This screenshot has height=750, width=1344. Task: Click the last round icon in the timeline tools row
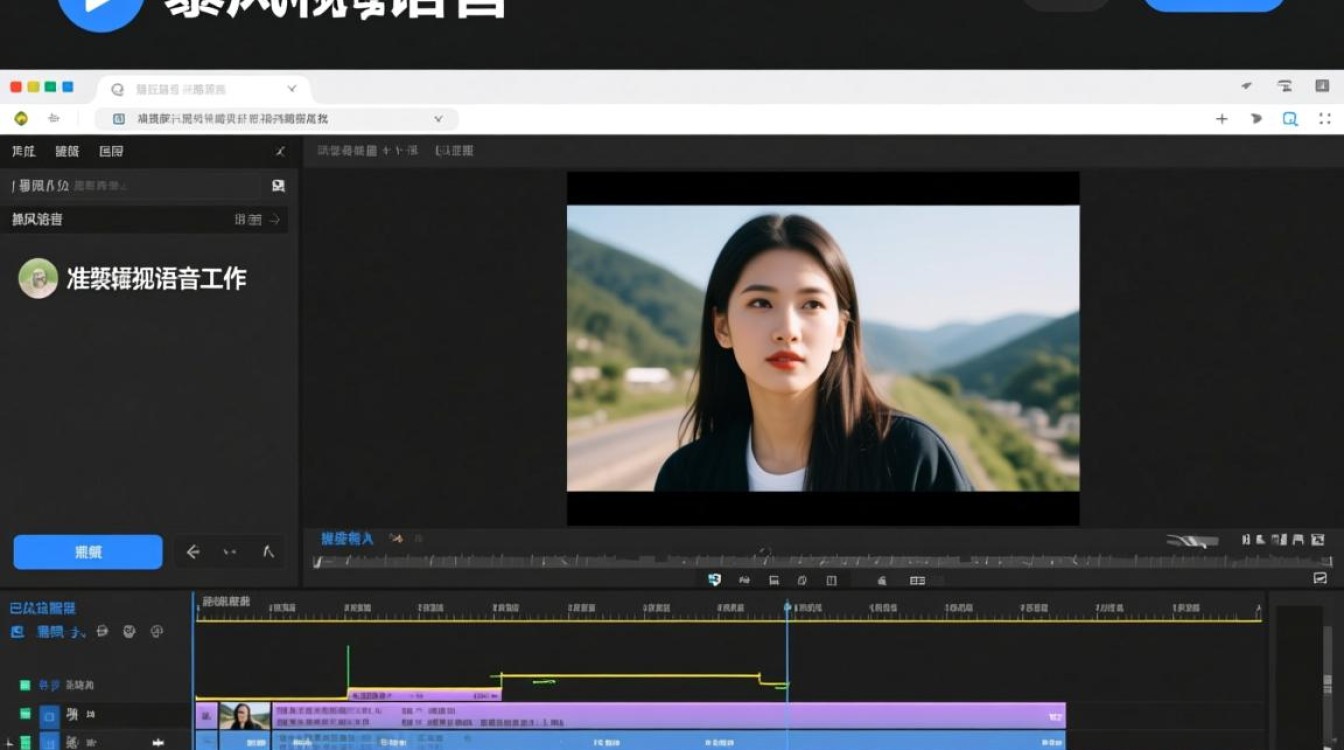(x=156, y=631)
